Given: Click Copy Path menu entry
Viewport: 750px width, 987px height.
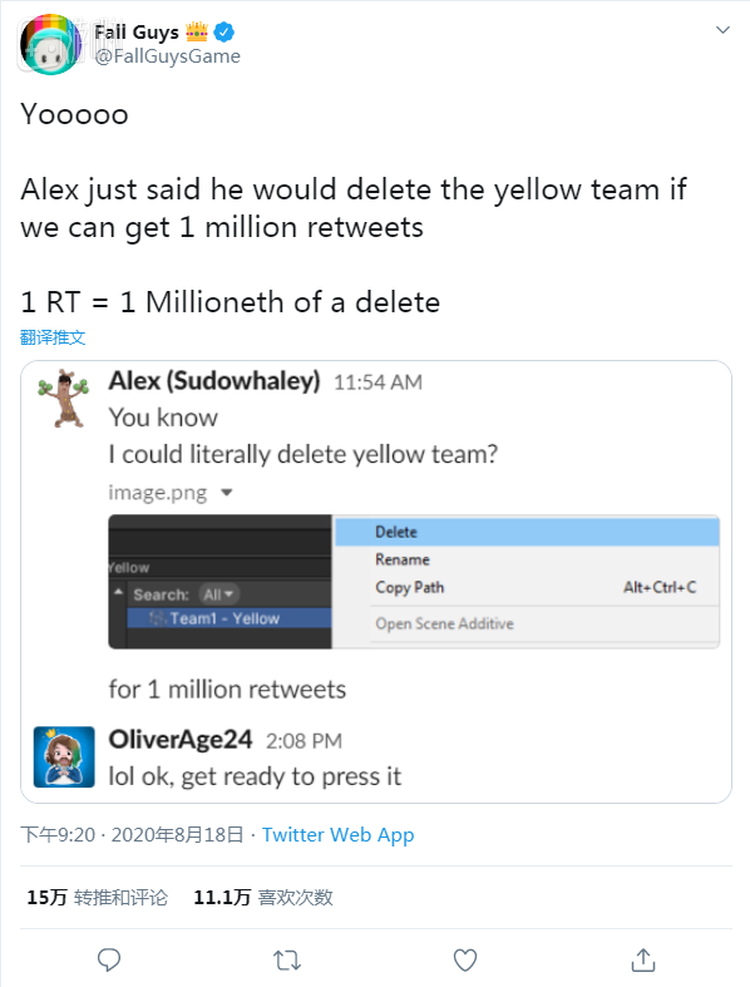Looking at the screenshot, I should click(x=409, y=587).
